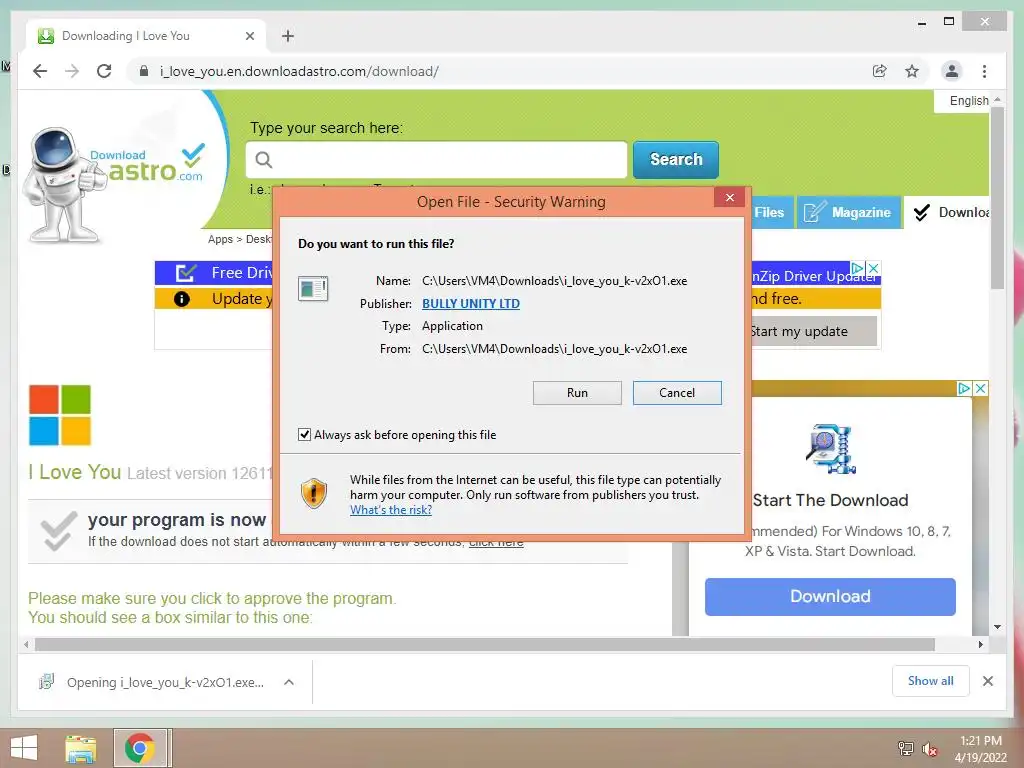Click the horizontal scrollbar right arrow
Screen dimensions: 1024x768
click(x=980, y=645)
